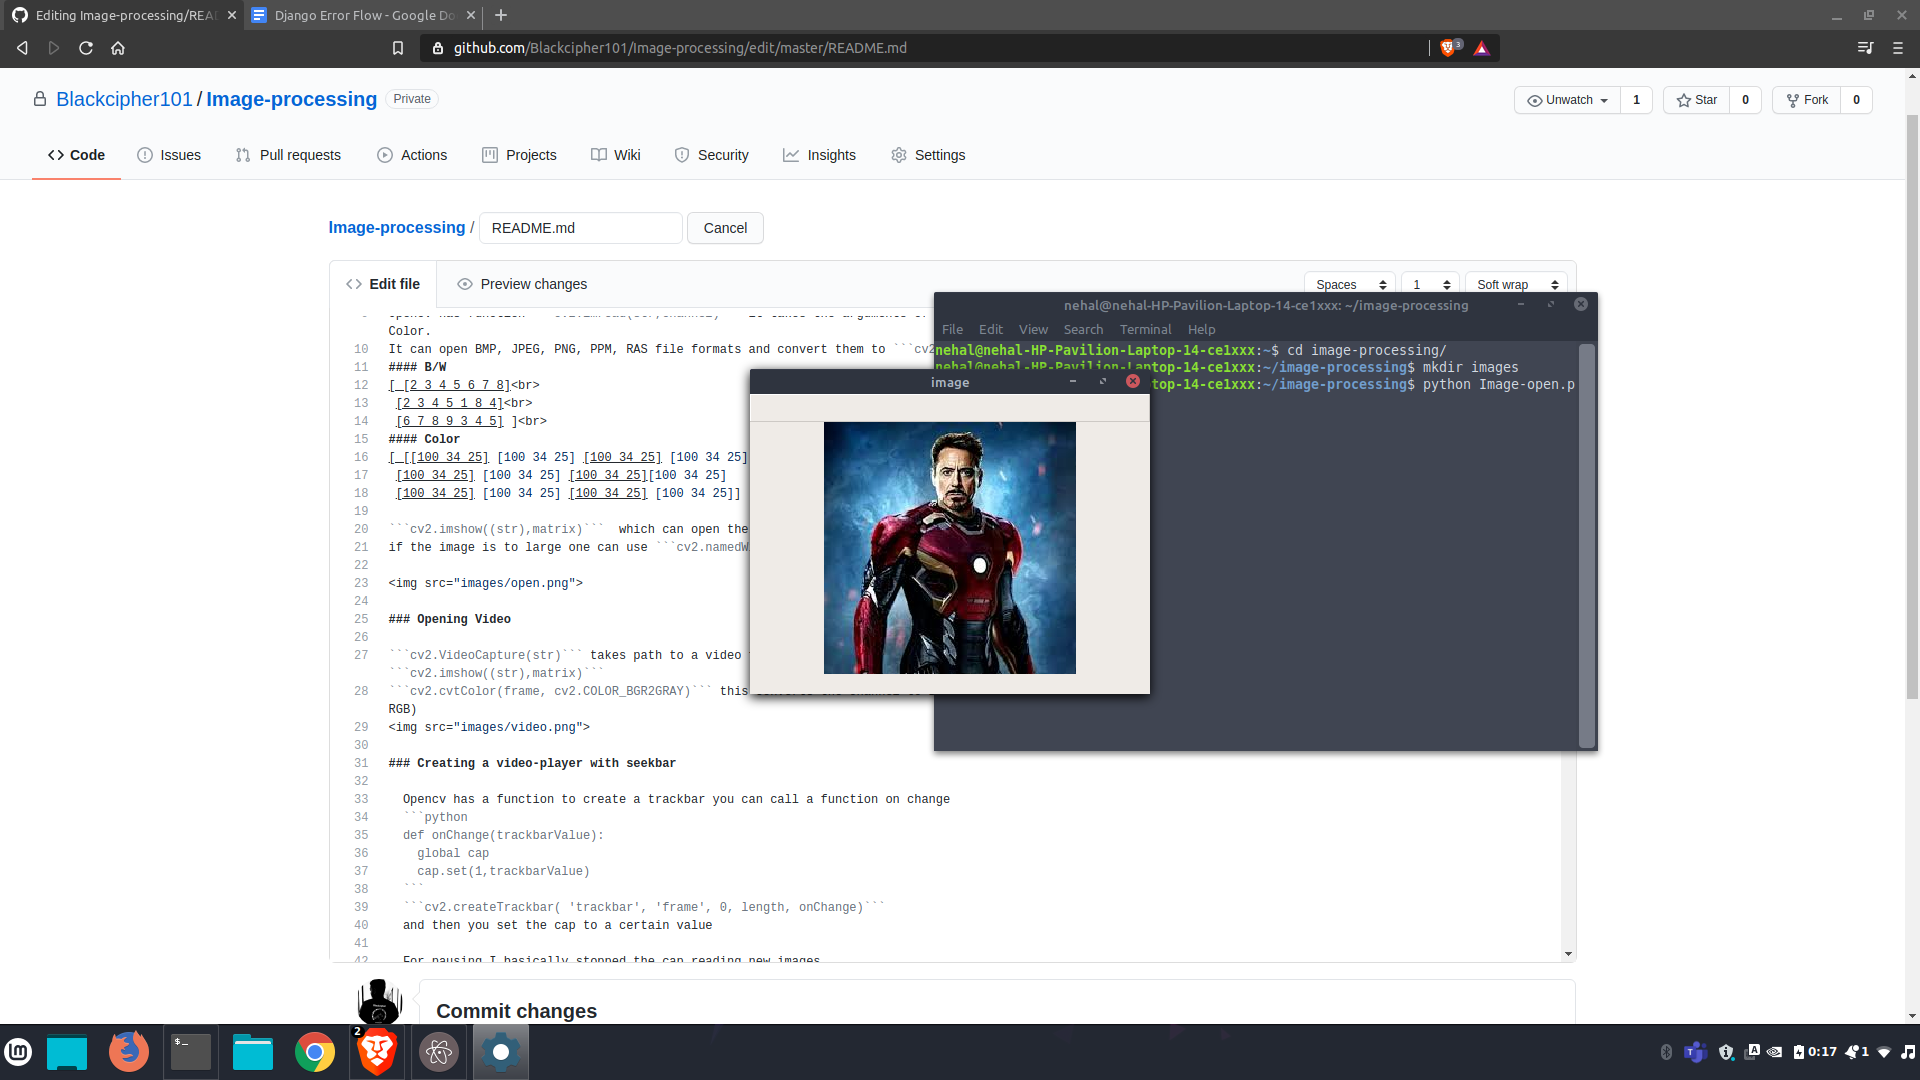Open the Terminal menu in terminal window
The image size is (1920, 1080).
(x=1145, y=329)
